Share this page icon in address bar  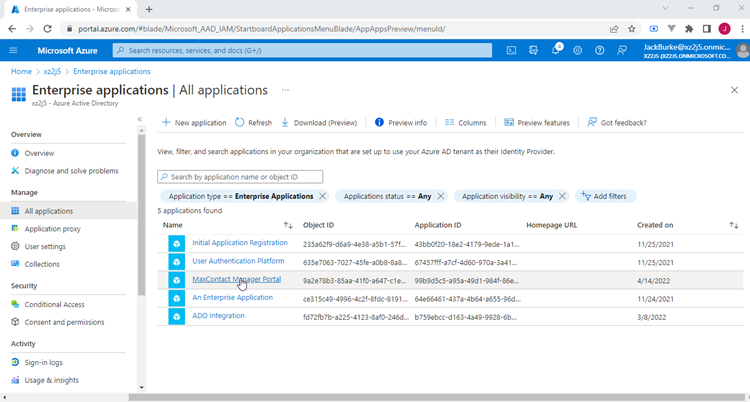pyautogui.click(x=614, y=29)
